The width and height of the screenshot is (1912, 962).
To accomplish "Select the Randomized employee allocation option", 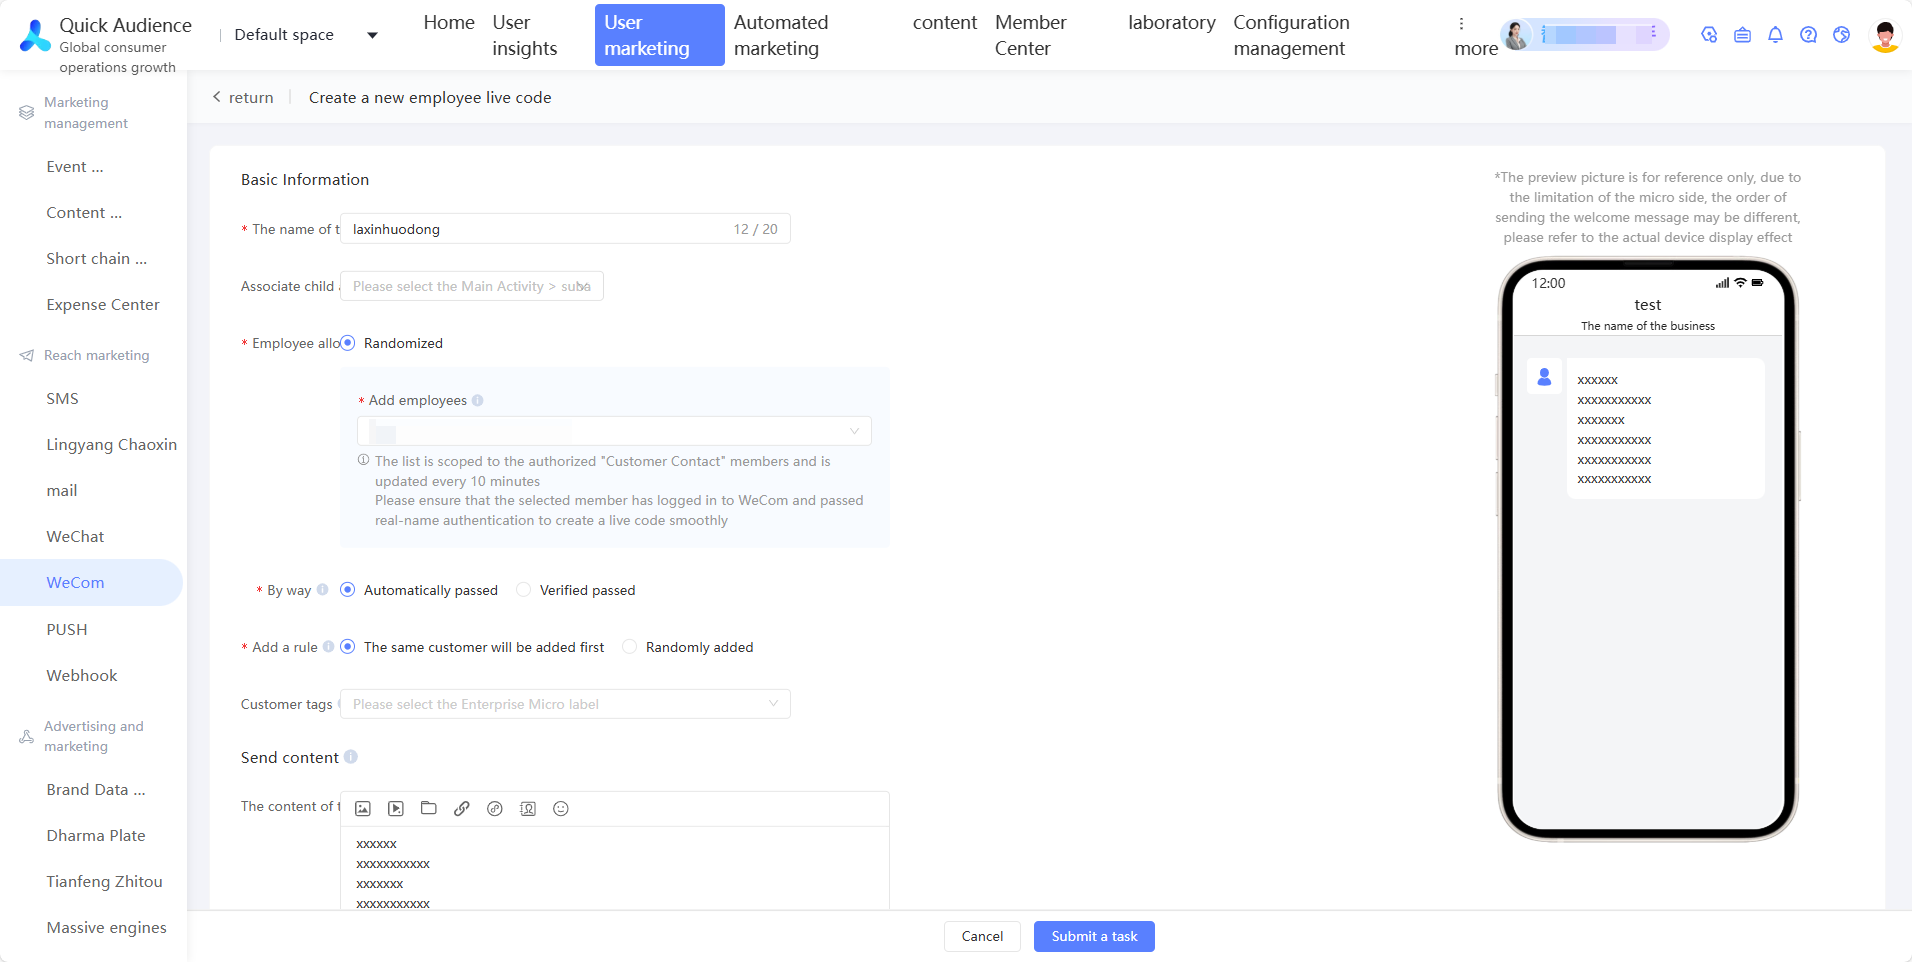I will click(348, 343).
